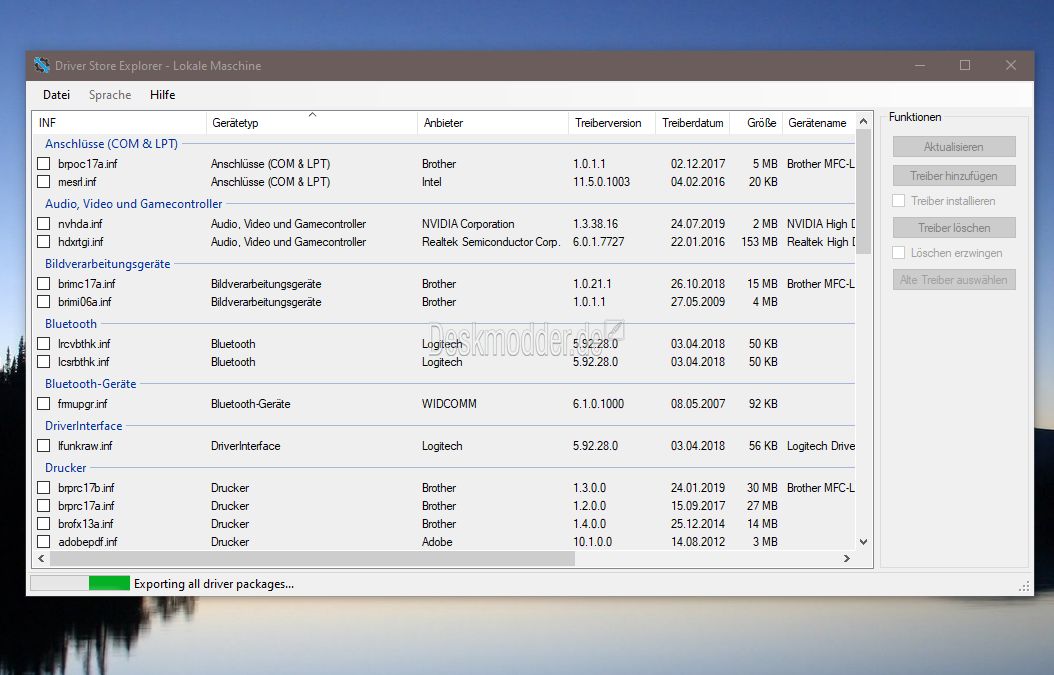
Task: Check the brpoc17a.inf driver checkbox
Action: click(44, 163)
